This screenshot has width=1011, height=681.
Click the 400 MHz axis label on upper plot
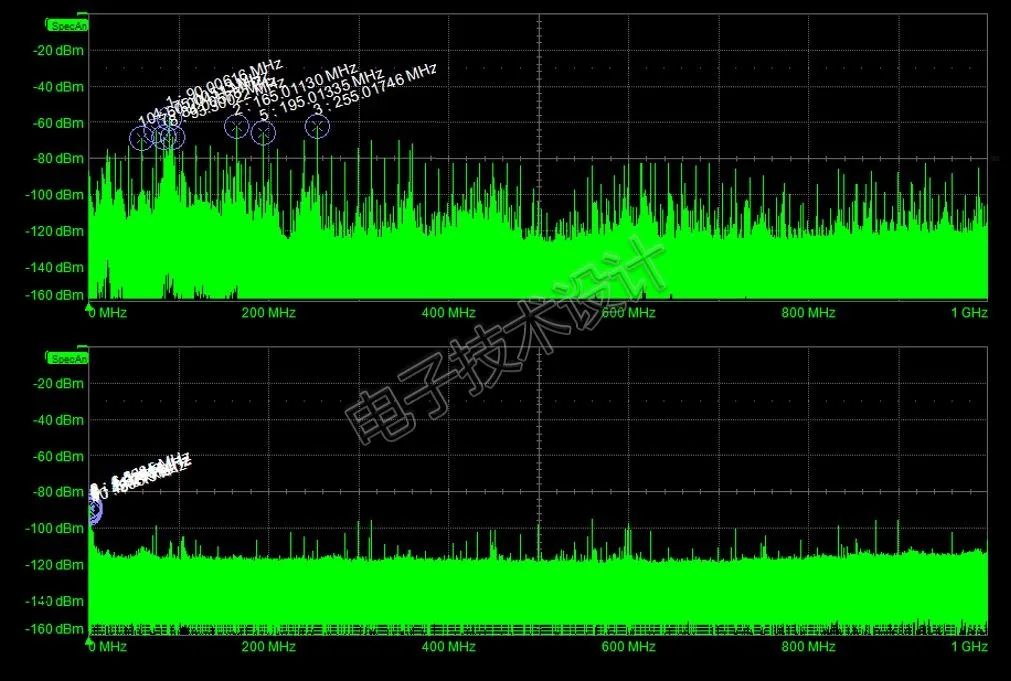pos(448,313)
